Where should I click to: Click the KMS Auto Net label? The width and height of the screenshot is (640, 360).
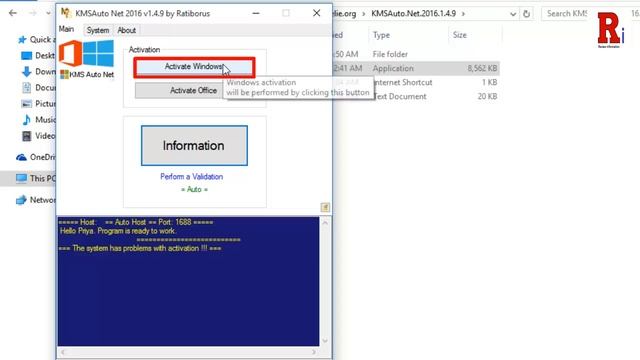[92, 75]
